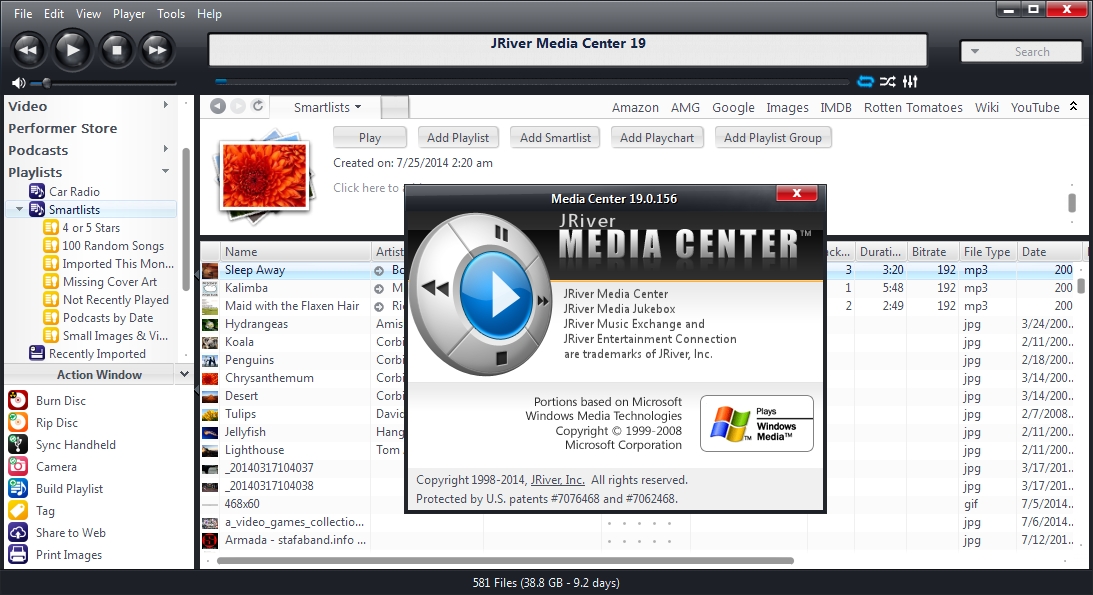Screen dimensions: 1093x595
Task: Open the File menu
Action: [23, 13]
